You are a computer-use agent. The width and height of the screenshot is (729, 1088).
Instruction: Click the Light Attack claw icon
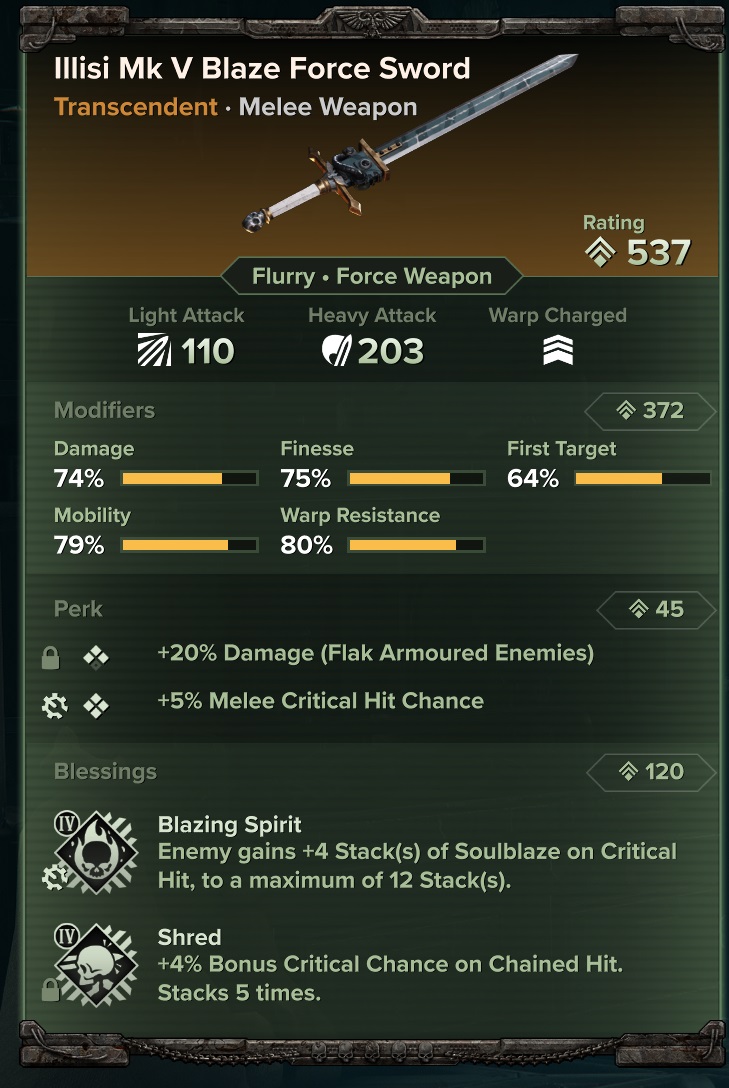pyautogui.click(x=154, y=351)
